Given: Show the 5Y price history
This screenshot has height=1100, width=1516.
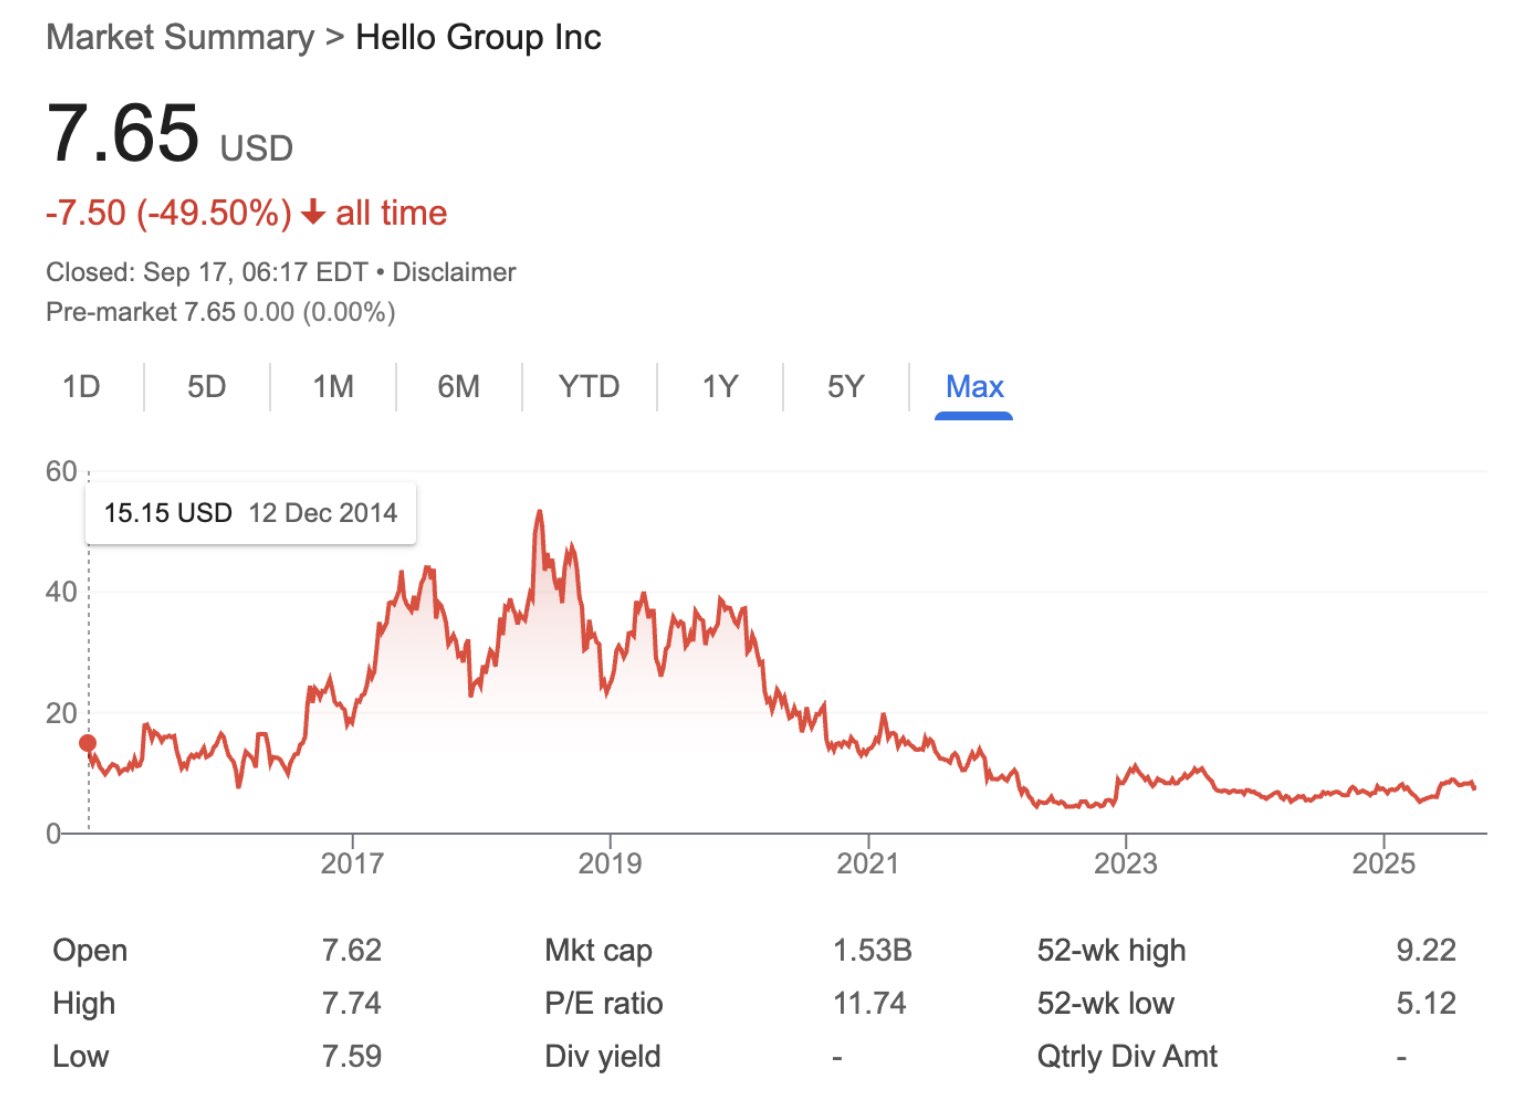Looking at the screenshot, I should tap(845, 387).
